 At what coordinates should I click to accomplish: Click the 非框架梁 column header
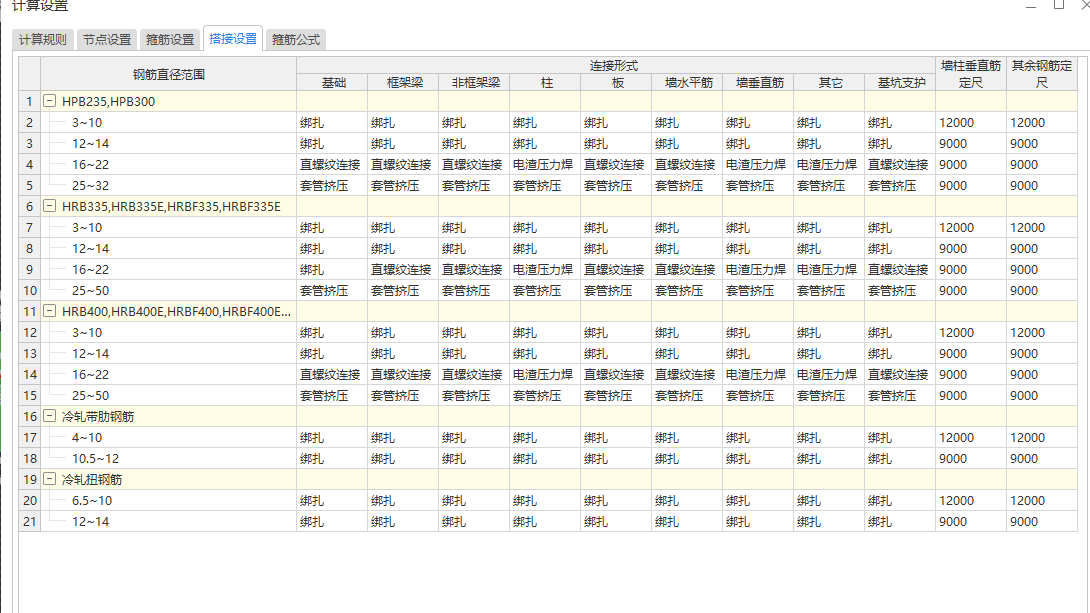coord(475,83)
